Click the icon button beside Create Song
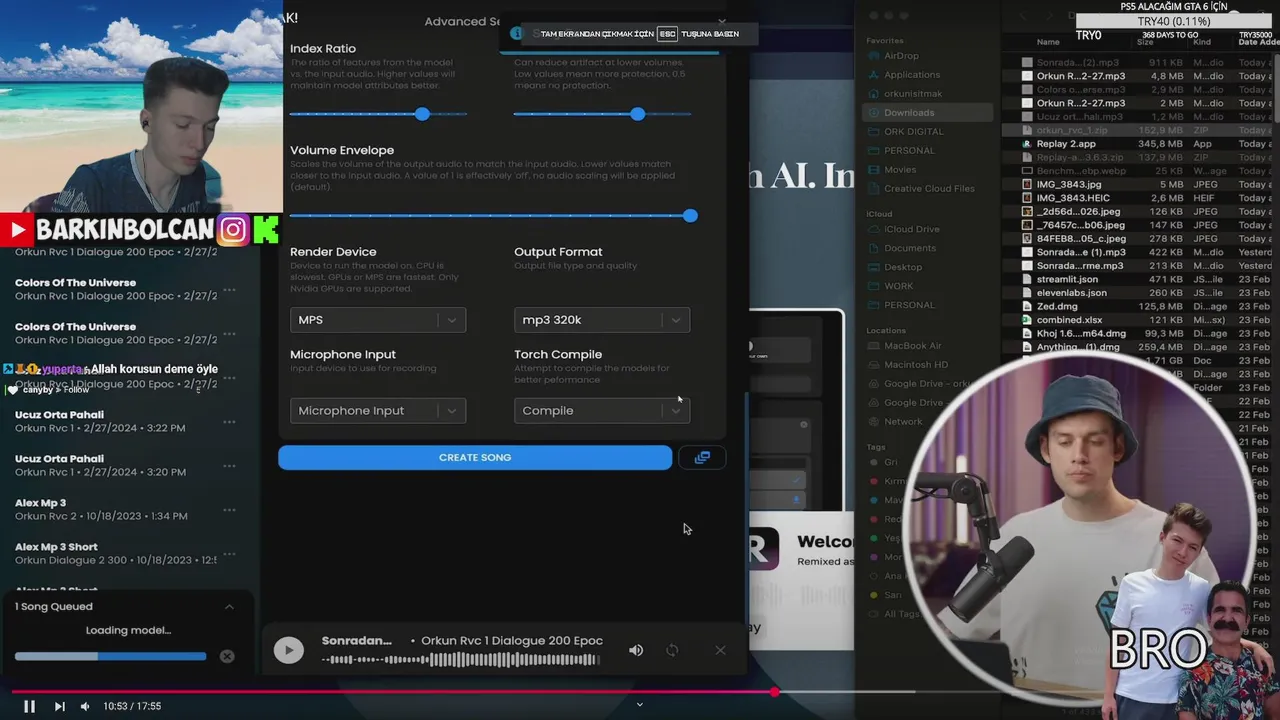 coord(702,457)
